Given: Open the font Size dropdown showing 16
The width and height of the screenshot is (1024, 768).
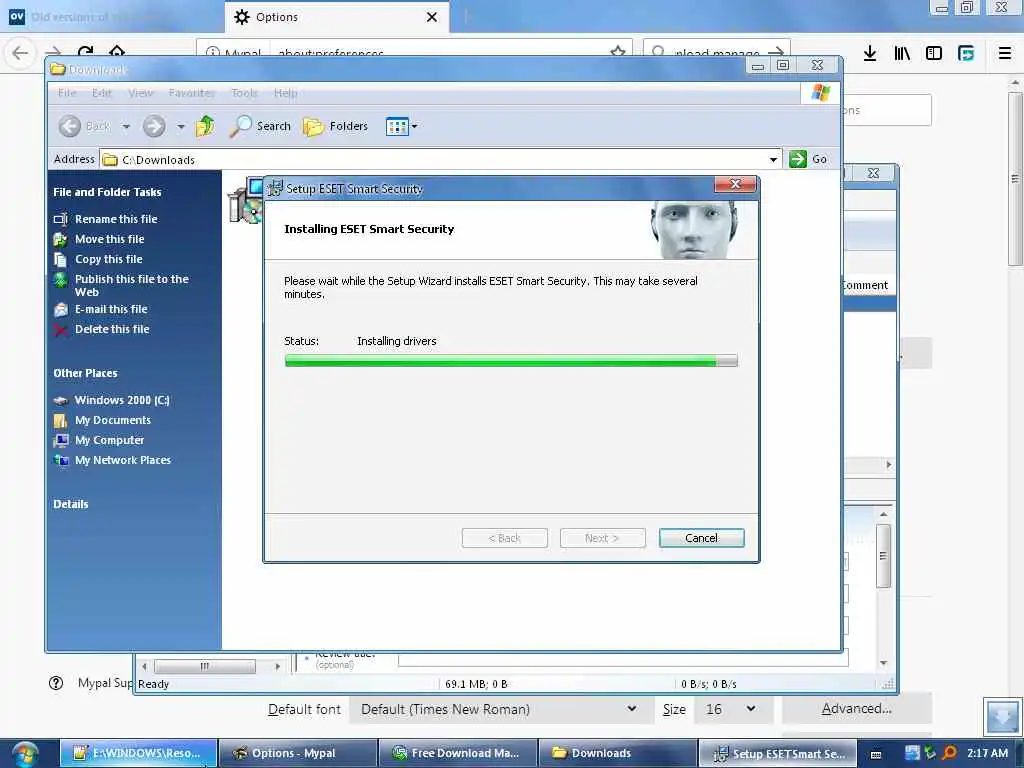Looking at the screenshot, I should click(x=733, y=709).
